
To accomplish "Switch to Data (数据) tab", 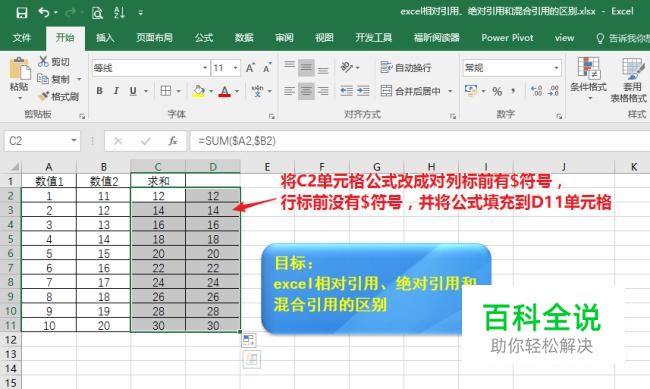I will (244, 38).
